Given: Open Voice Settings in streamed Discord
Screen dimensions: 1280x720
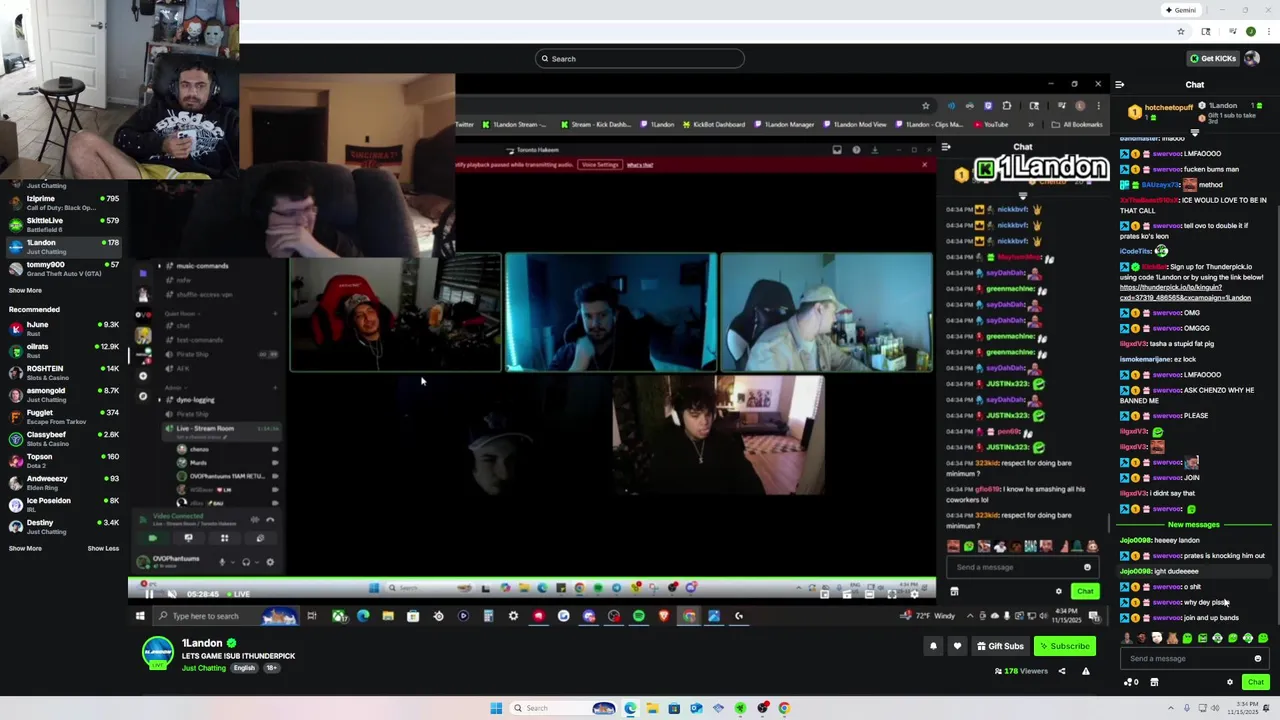Looking at the screenshot, I should point(600,165).
